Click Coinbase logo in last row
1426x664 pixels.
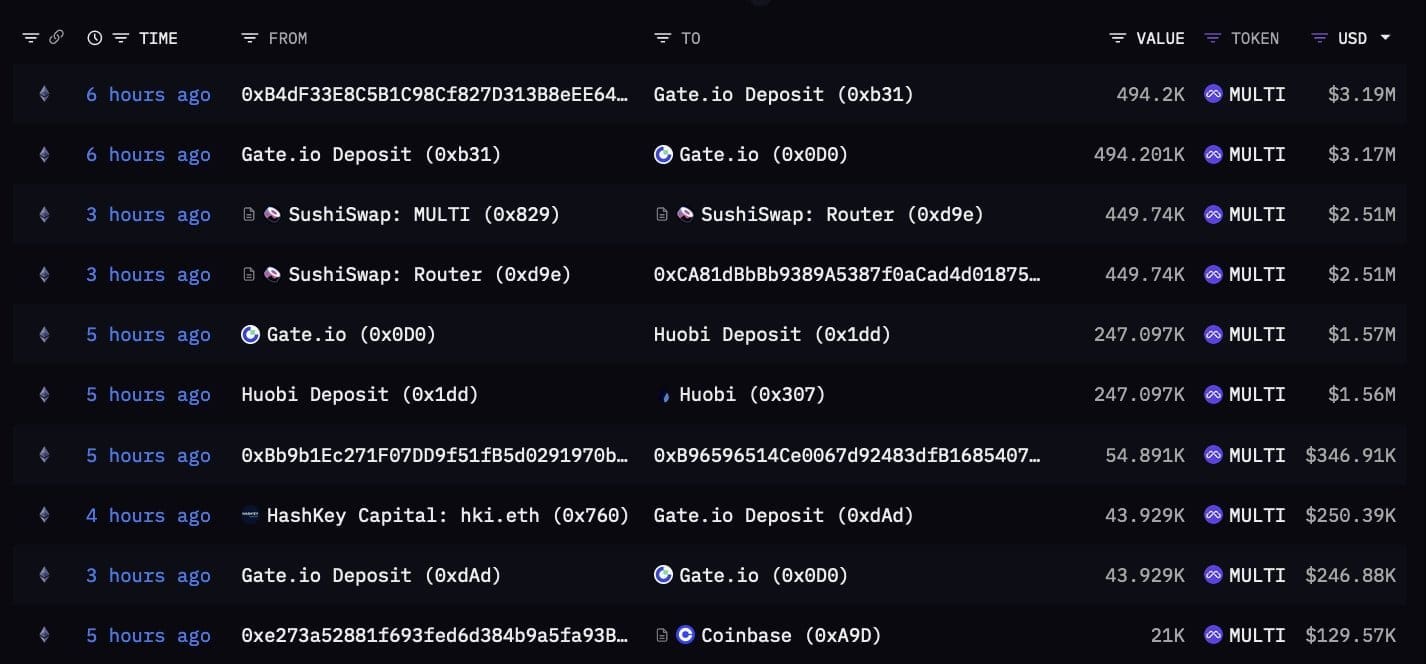click(685, 635)
